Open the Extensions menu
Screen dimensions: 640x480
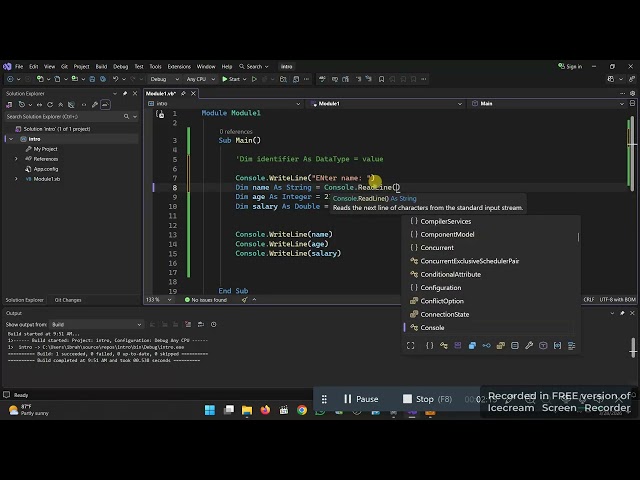tap(179, 67)
